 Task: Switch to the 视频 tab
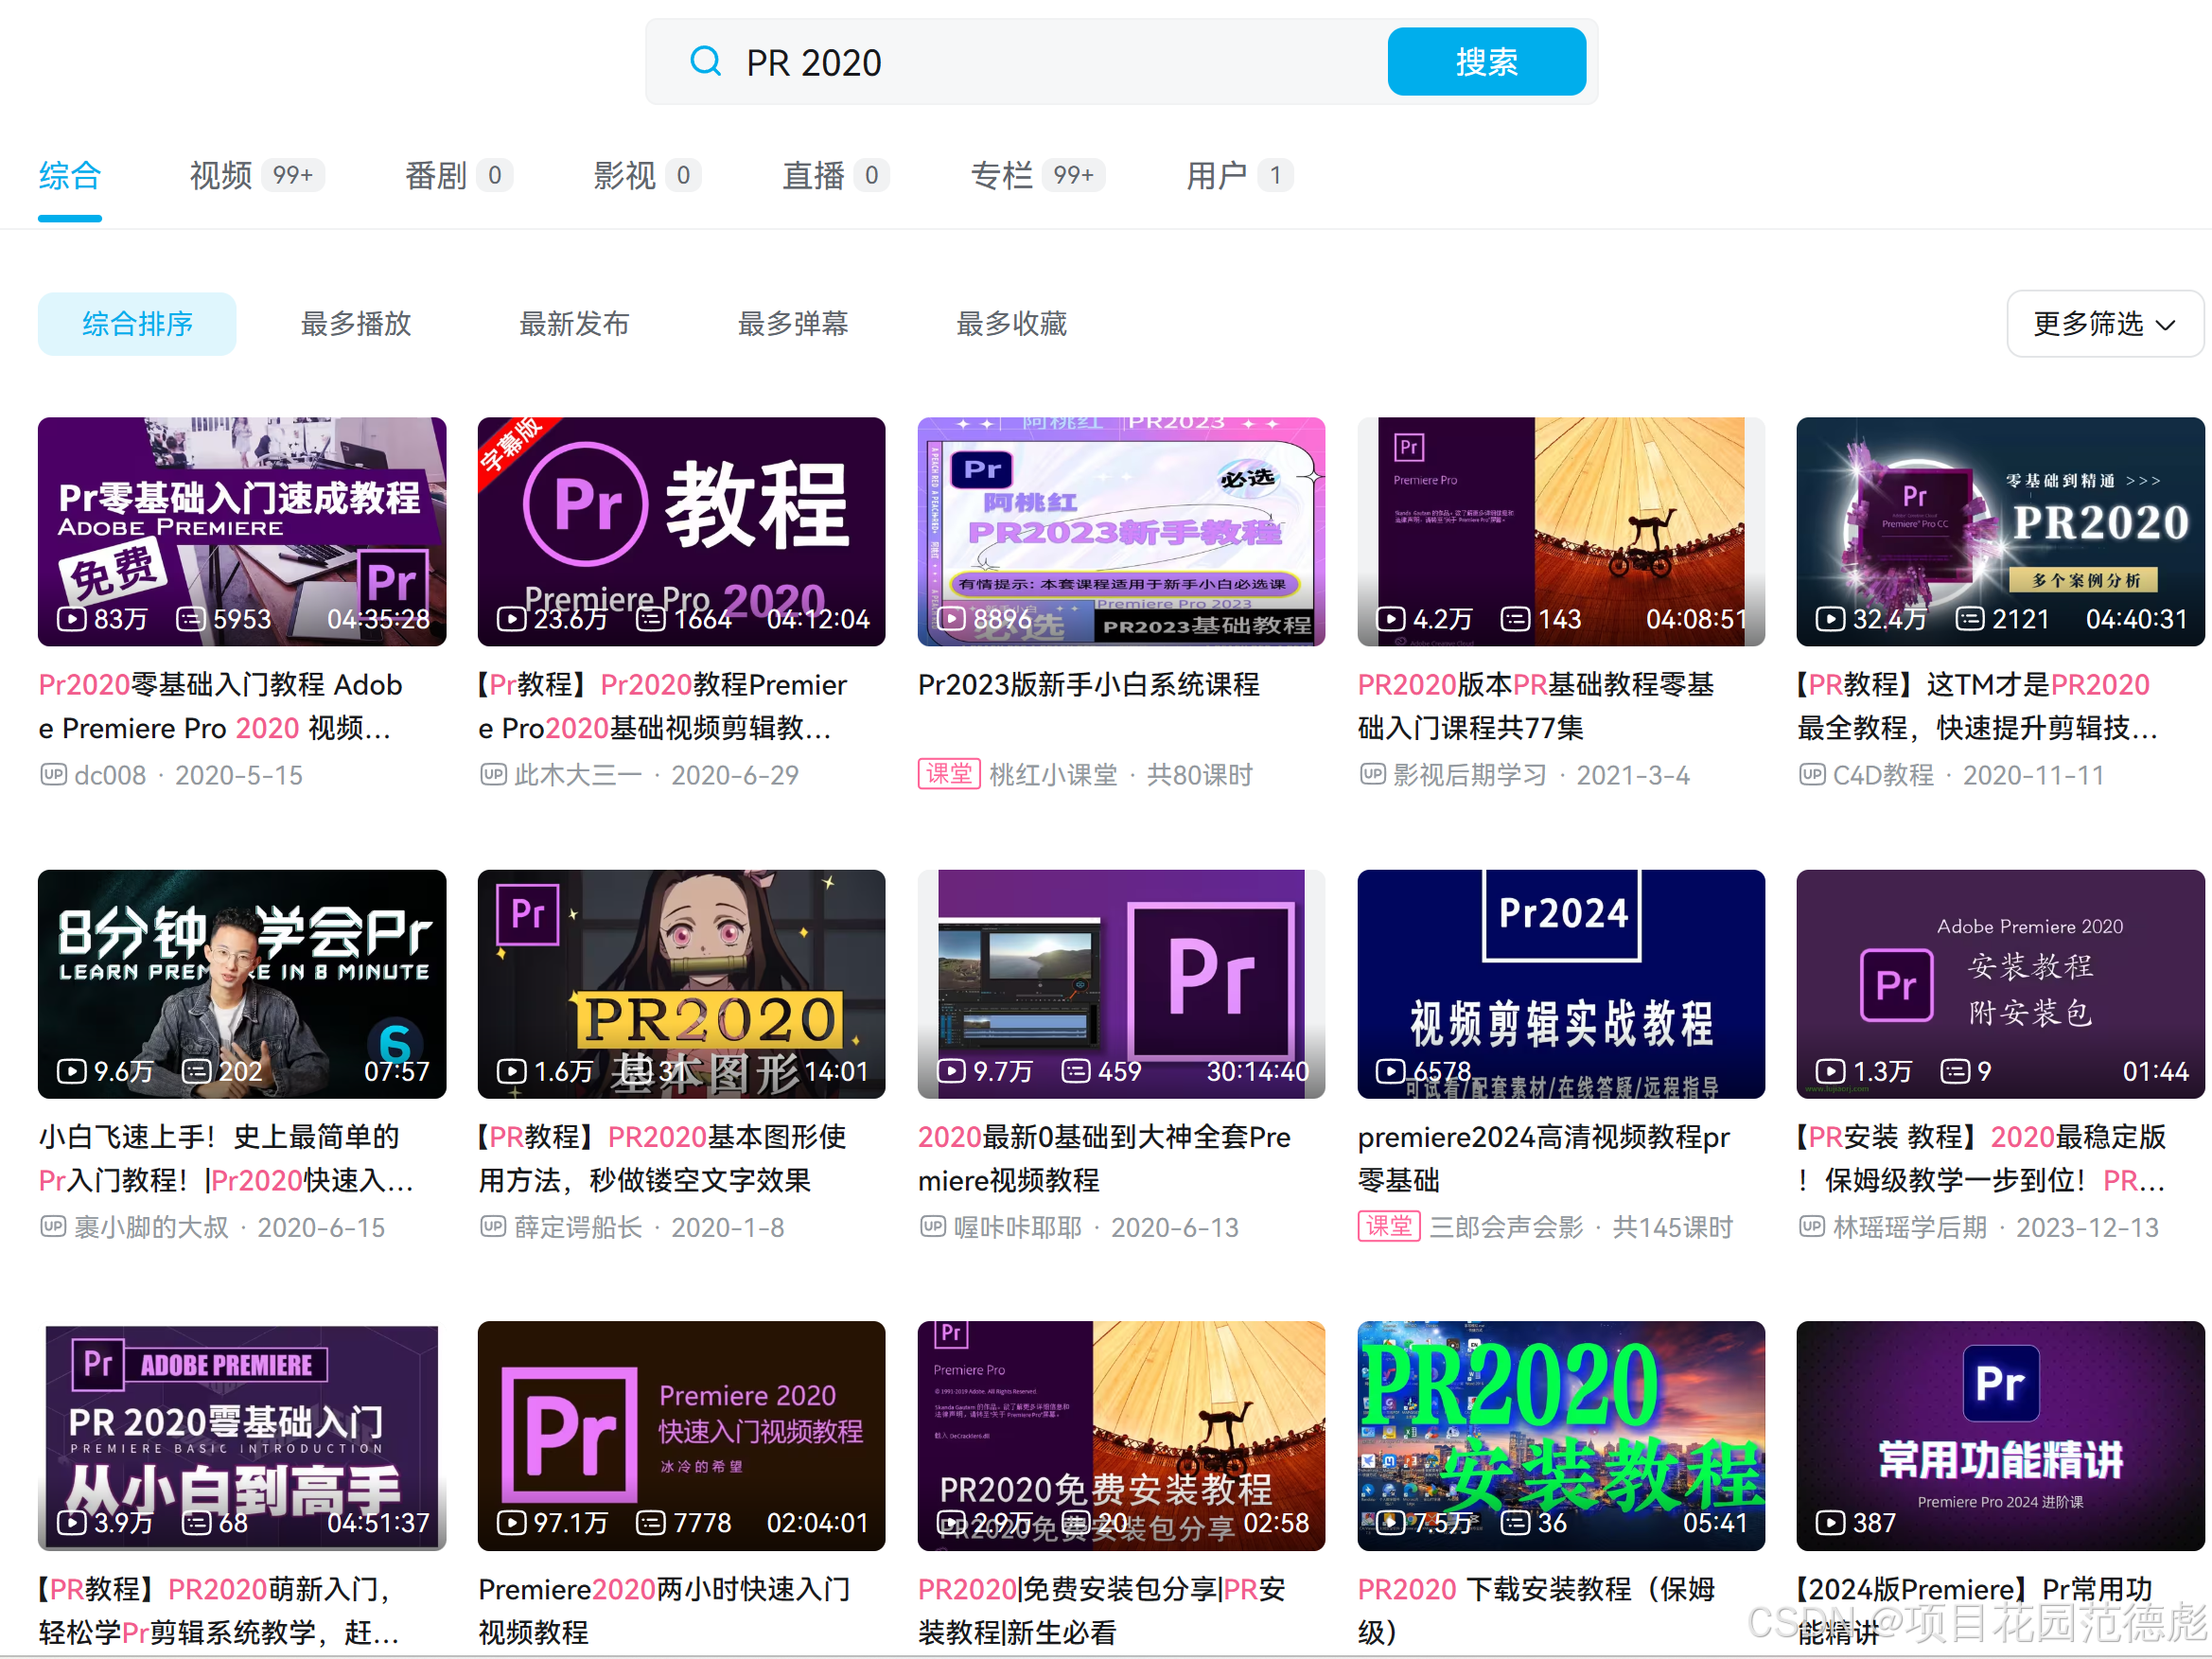pyautogui.click(x=222, y=175)
